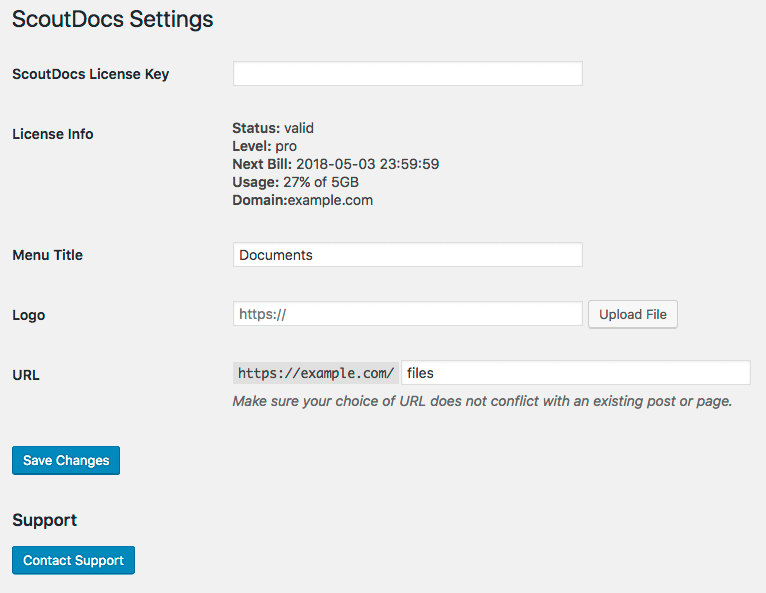Click the Logo URL field
766x593 pixels.
[x=407, y=314]
